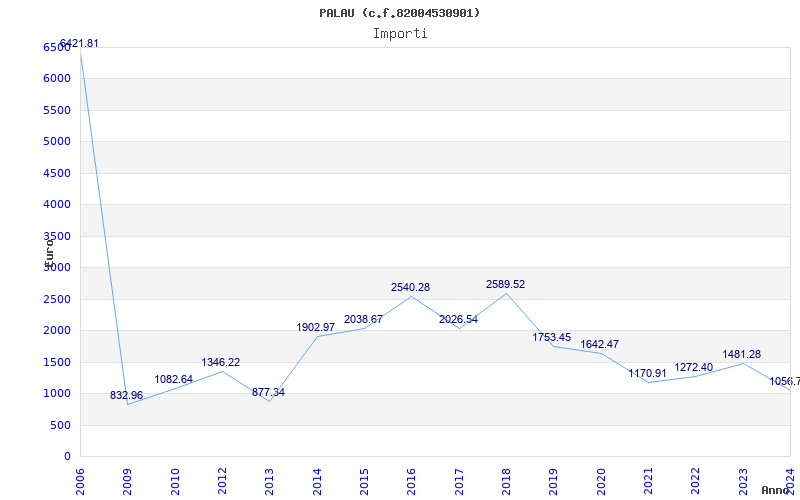Click the Importi subtitle
Viewport: 800px width, 500px height.
click(x=400, y=34)
